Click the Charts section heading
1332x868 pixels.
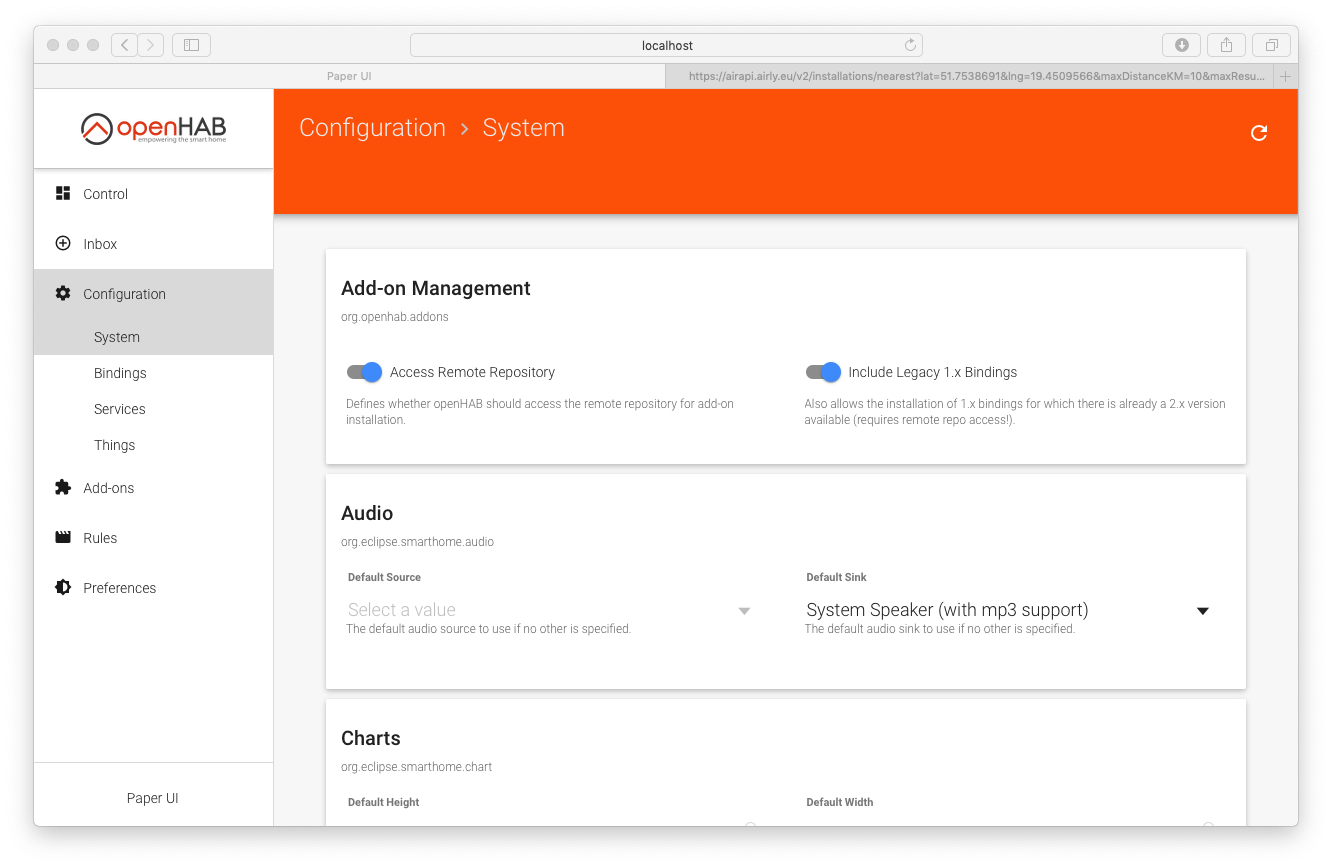click(371, 738)
